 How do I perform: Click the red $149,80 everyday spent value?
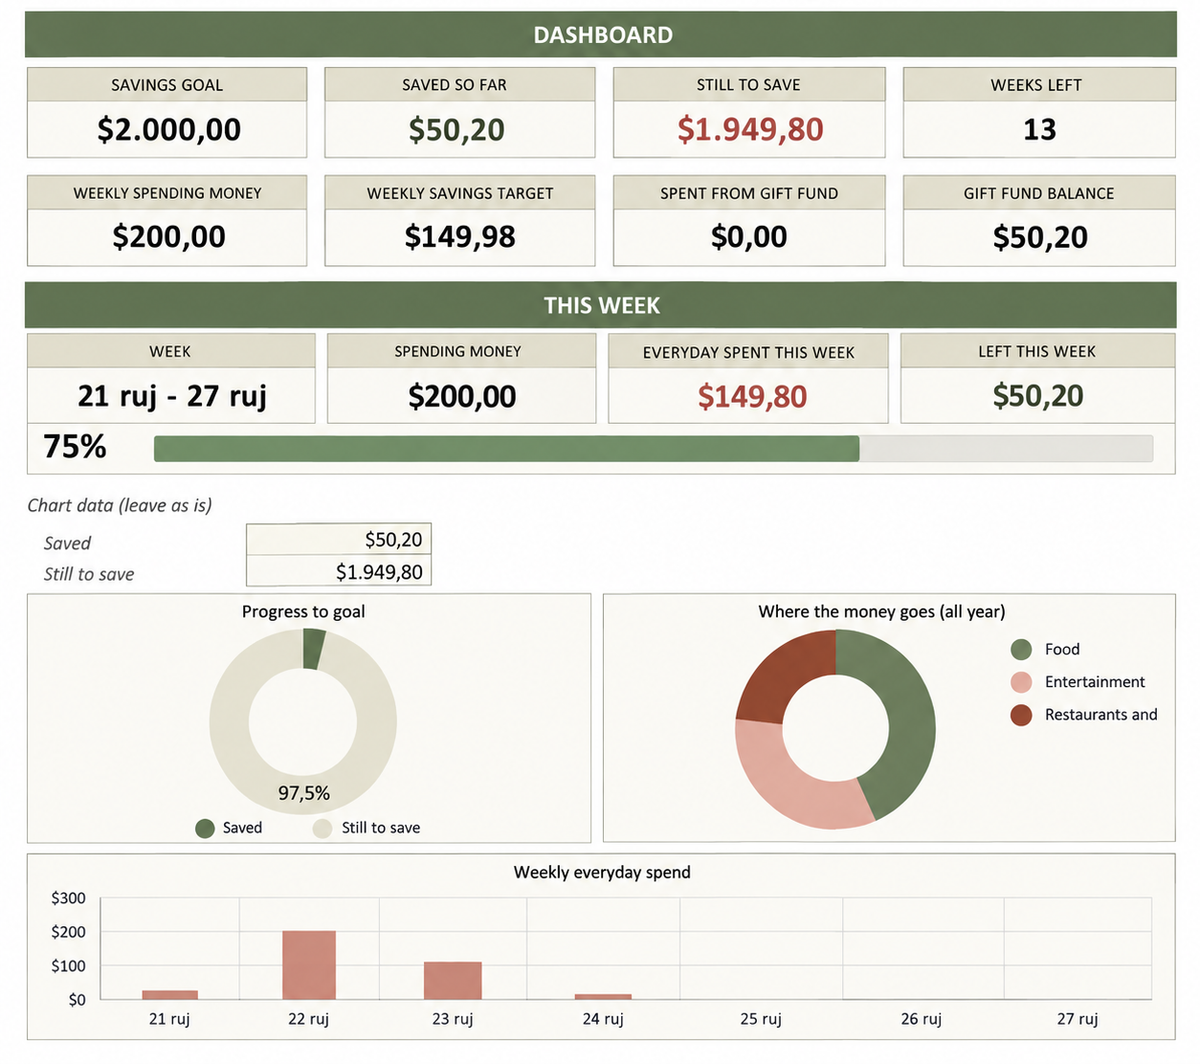[x=752, y=397]
